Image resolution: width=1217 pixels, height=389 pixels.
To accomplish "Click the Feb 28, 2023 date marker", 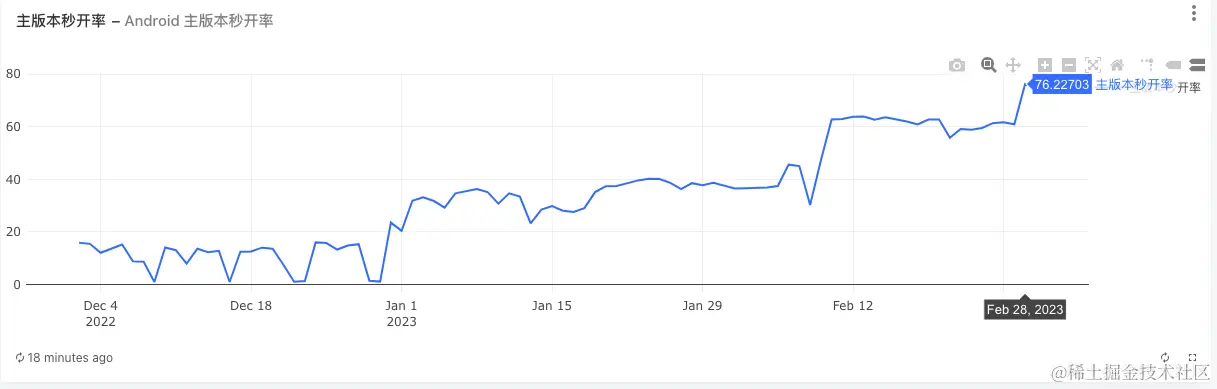I will click(x=1025, y=310).
